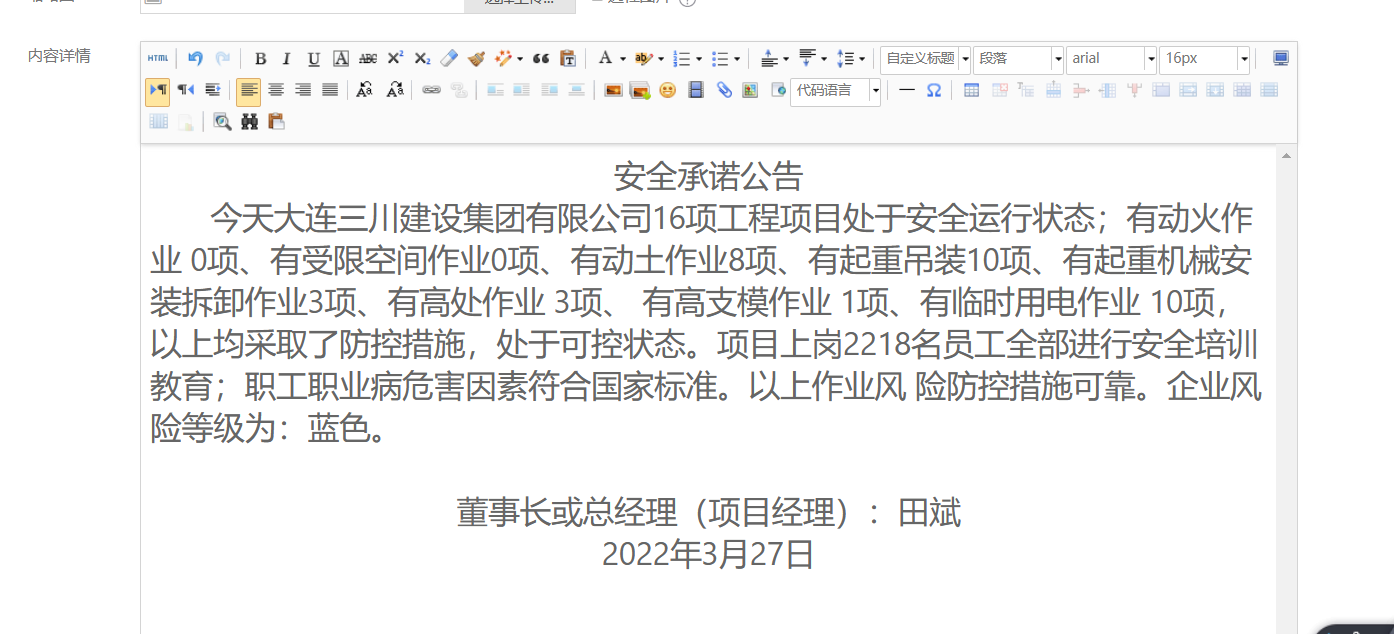Increase first line indent
The image size is (1394, 634).
click(212, 90)
